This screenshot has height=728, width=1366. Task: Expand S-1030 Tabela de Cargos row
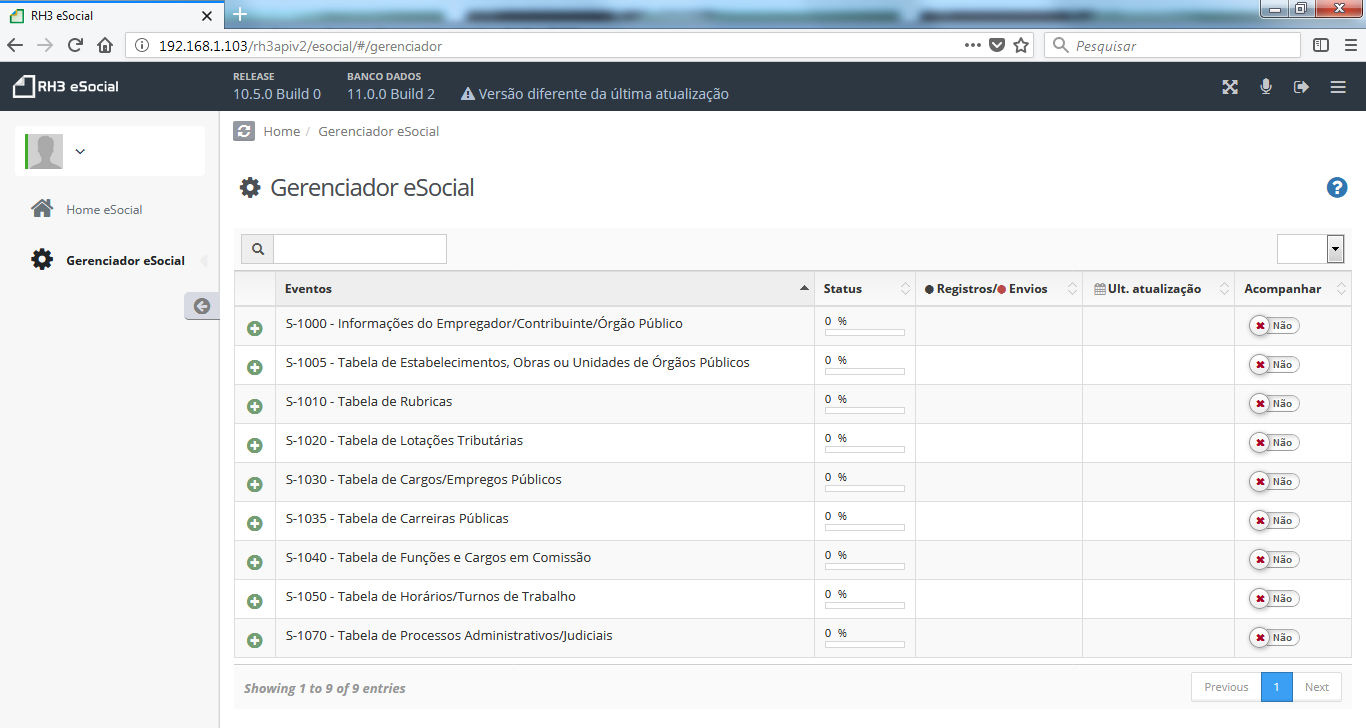255,484
